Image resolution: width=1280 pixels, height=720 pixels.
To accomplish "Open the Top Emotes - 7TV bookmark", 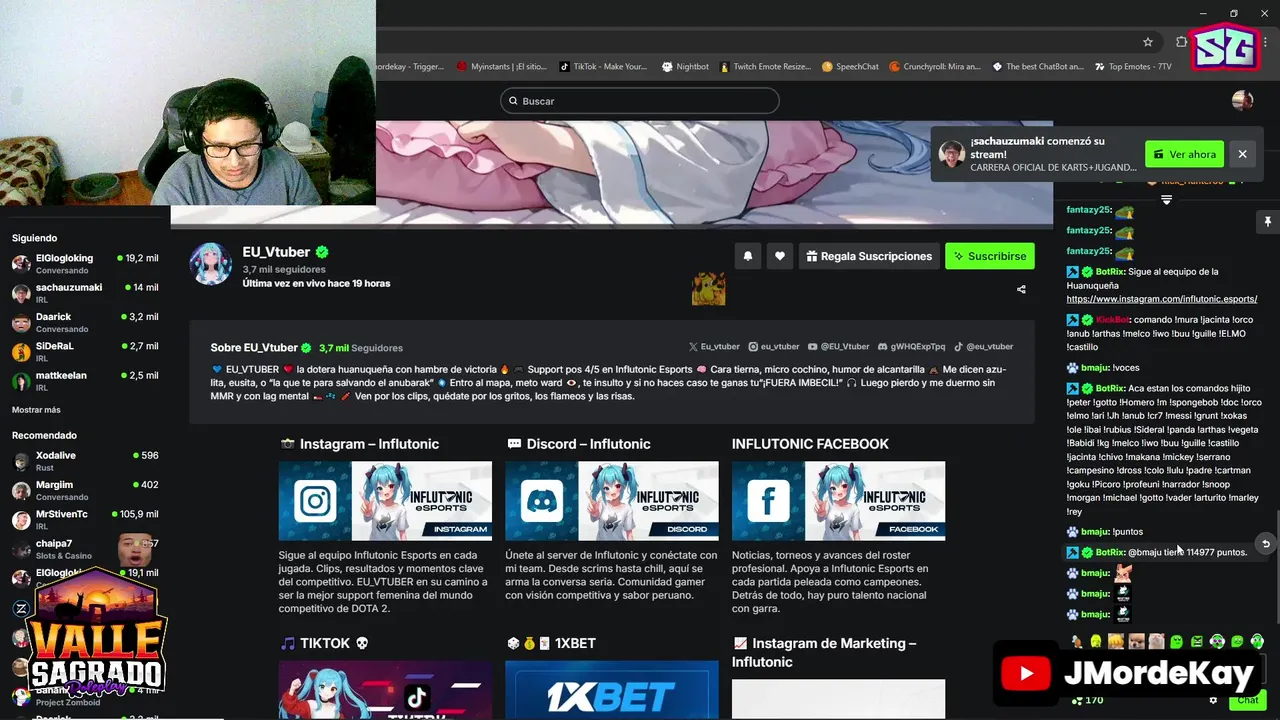I will [1133, 67].
